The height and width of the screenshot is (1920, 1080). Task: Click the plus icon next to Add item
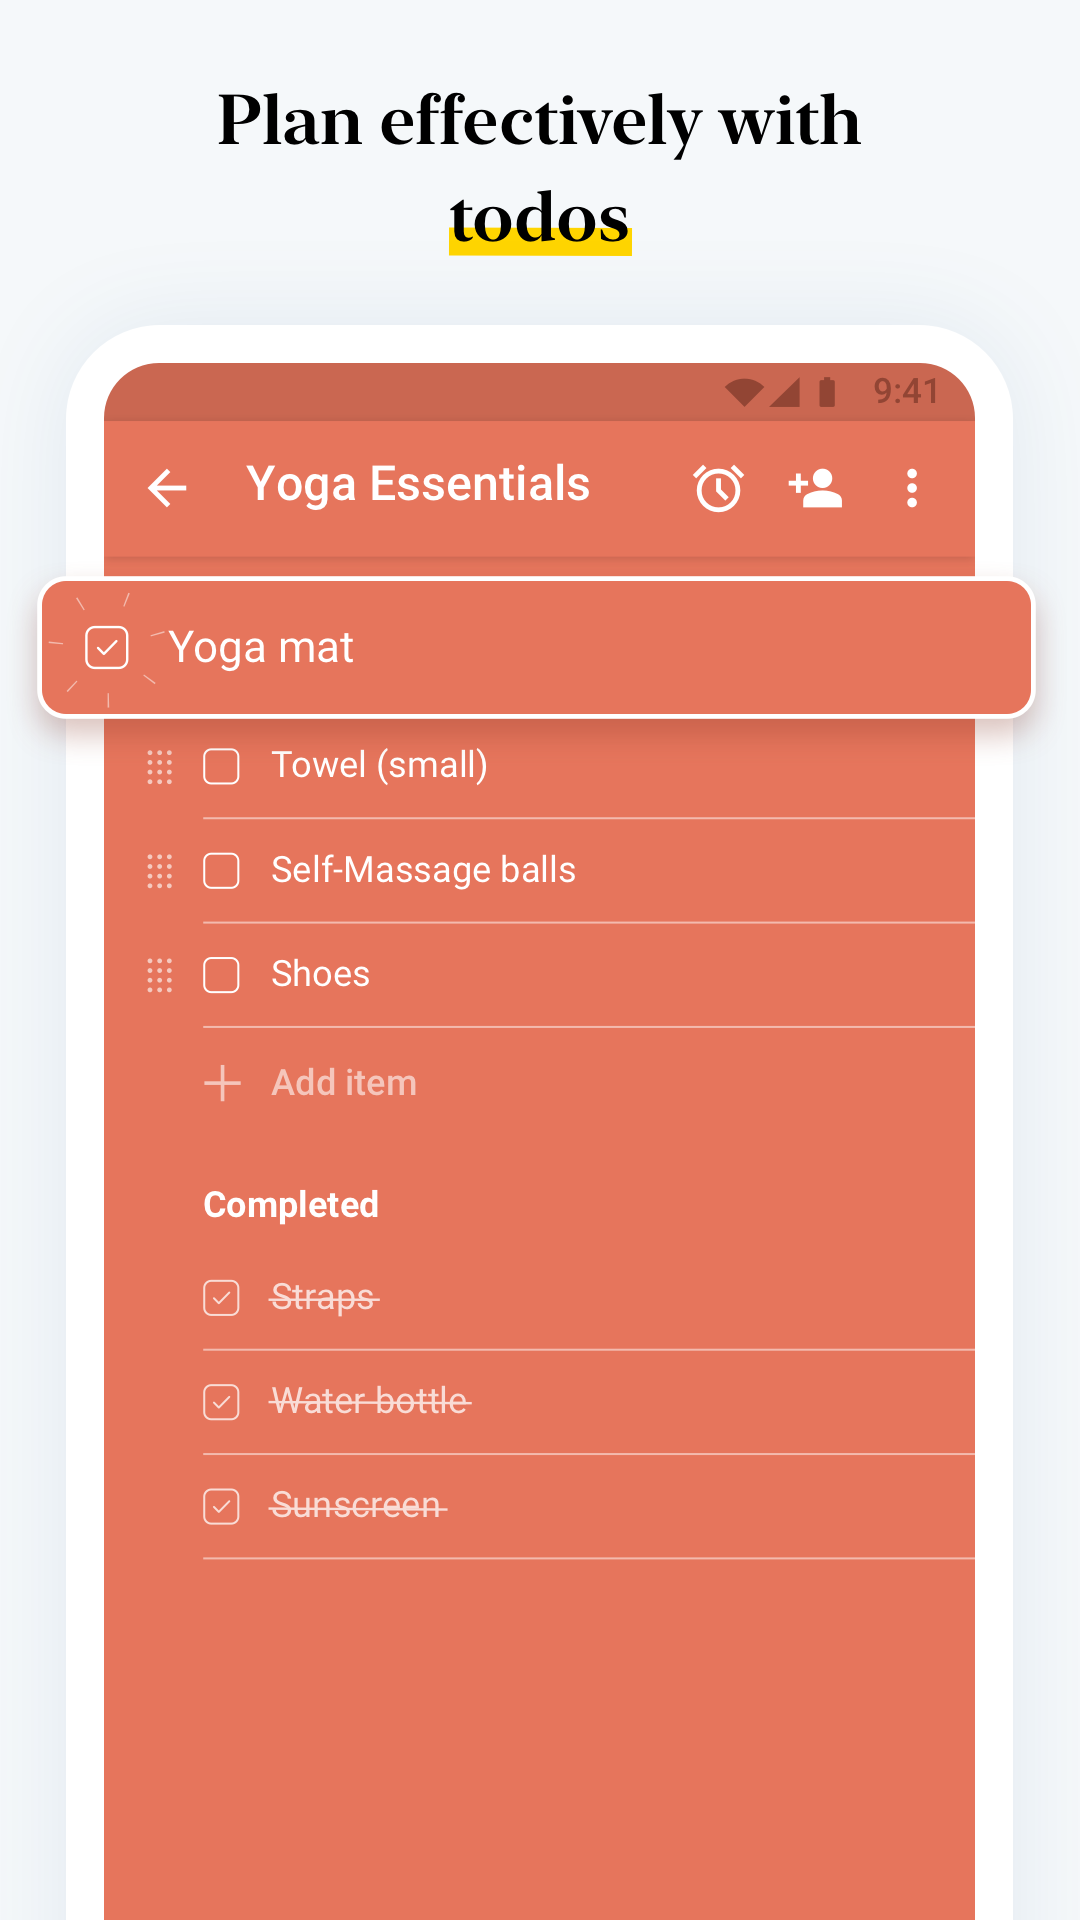click(221, 1082)
